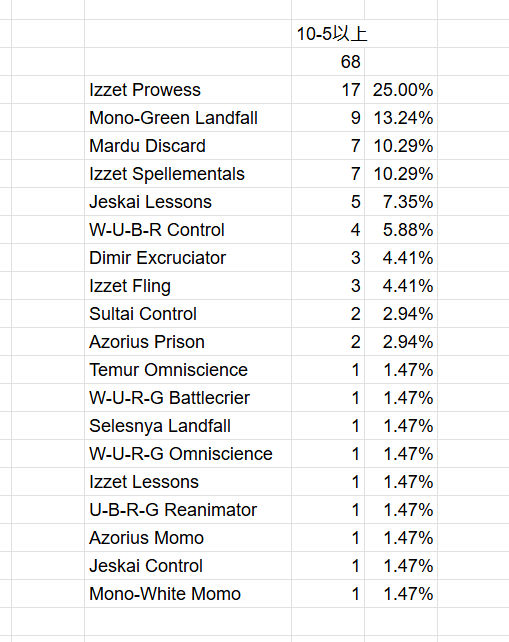Select the Azorius Prison cell
The image size is (509, 642).
[x=188, y=342]
